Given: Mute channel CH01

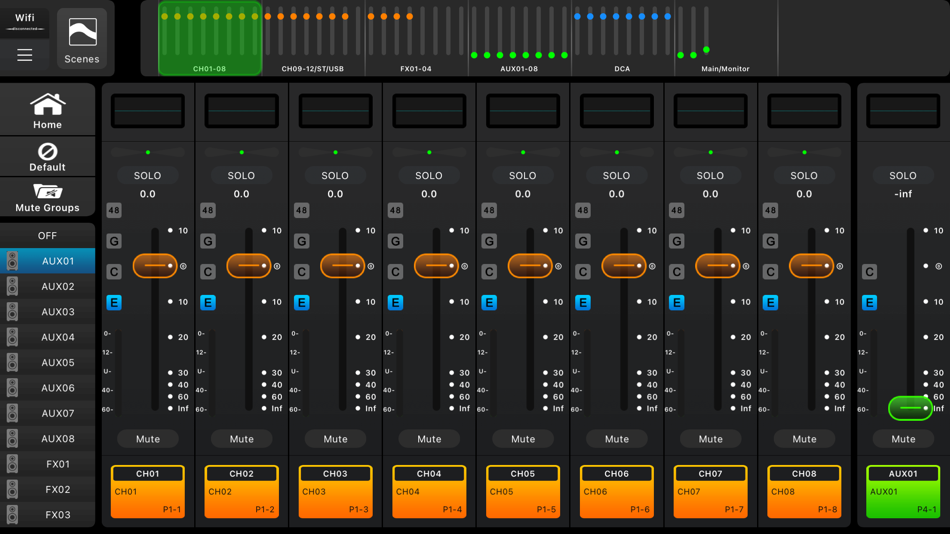Looking at the screenshot, I should tap(148, 439).
